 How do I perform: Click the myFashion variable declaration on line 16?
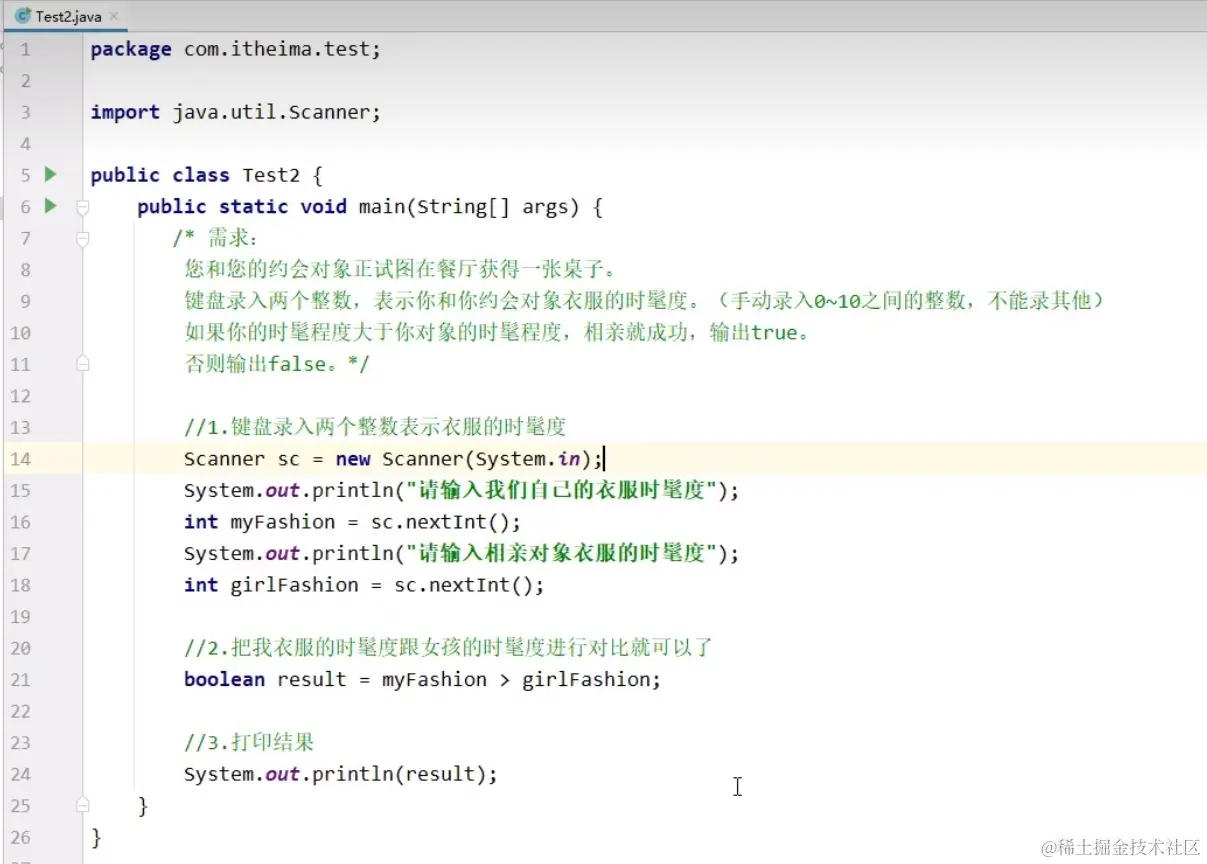tap(353, 522)
